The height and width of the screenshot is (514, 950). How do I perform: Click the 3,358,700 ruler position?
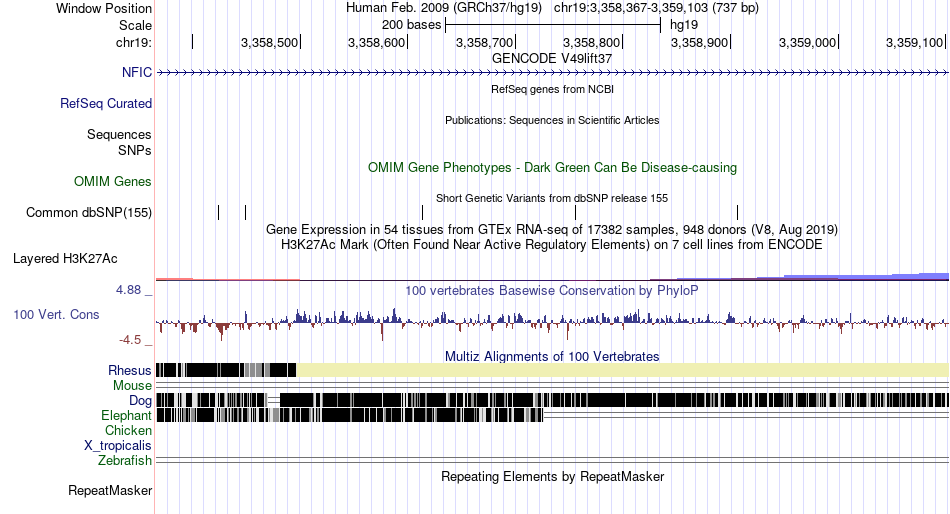(x=485, y=42)
